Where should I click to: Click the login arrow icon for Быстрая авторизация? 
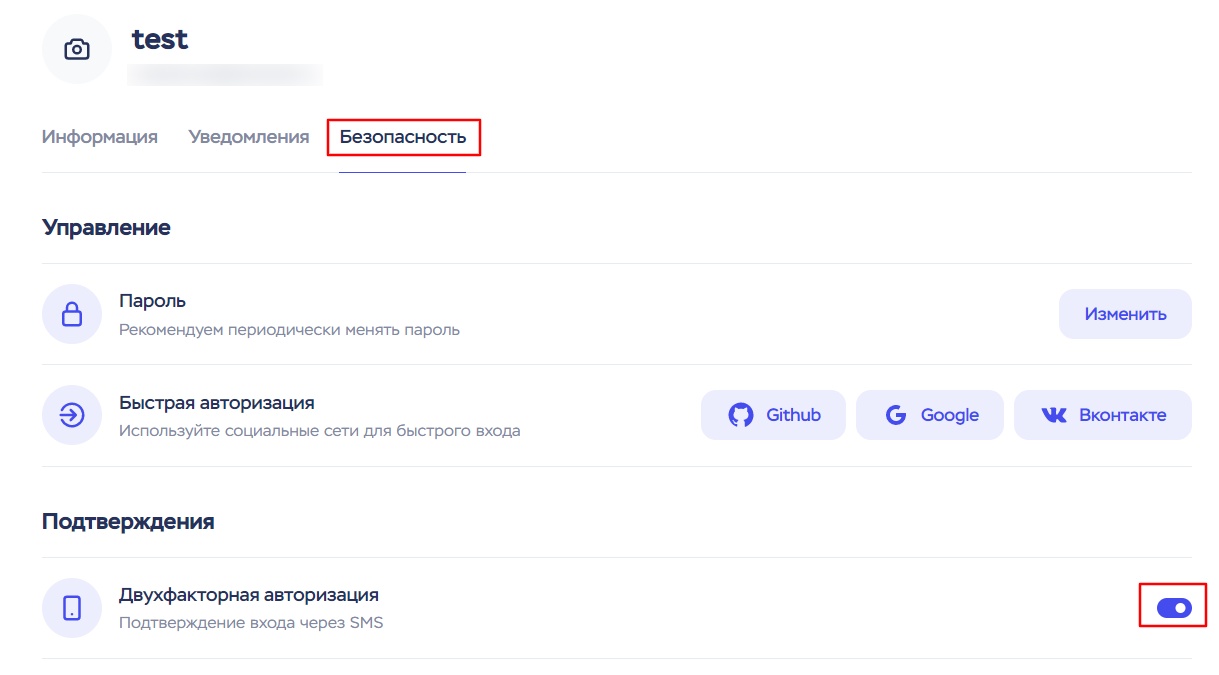coord(72,416)
